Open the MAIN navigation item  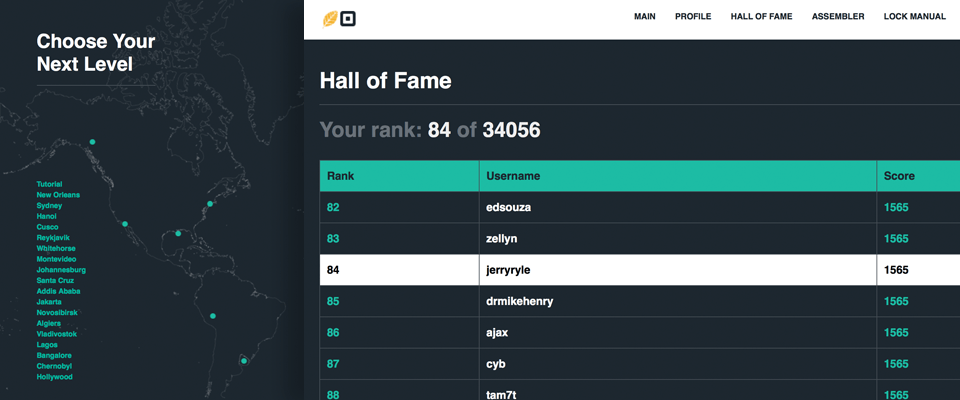(x=645, y=17)
